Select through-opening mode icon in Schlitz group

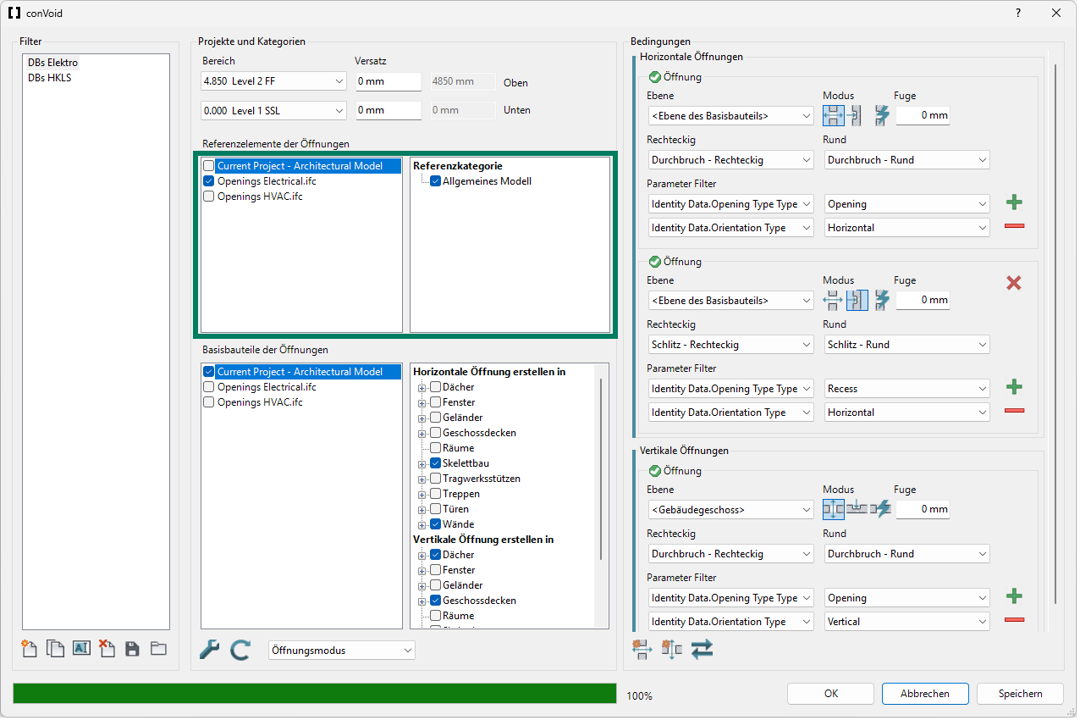(x=833, y=300)
